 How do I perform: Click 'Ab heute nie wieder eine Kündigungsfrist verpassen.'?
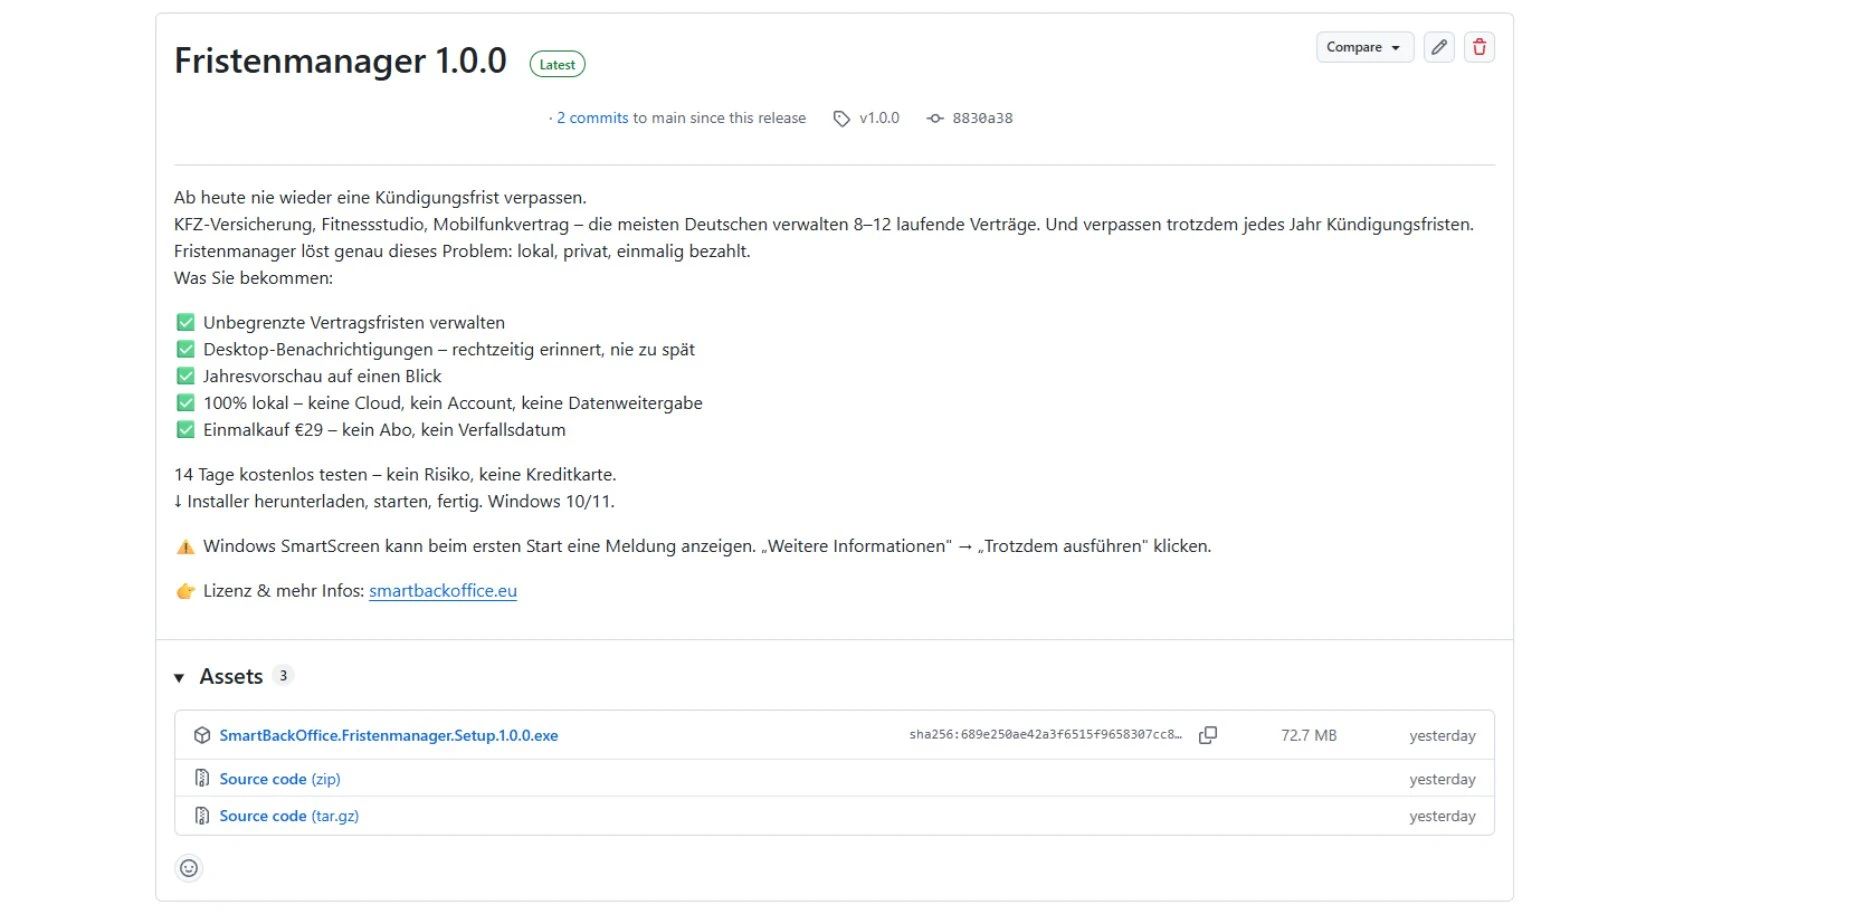tap(380, 198)
